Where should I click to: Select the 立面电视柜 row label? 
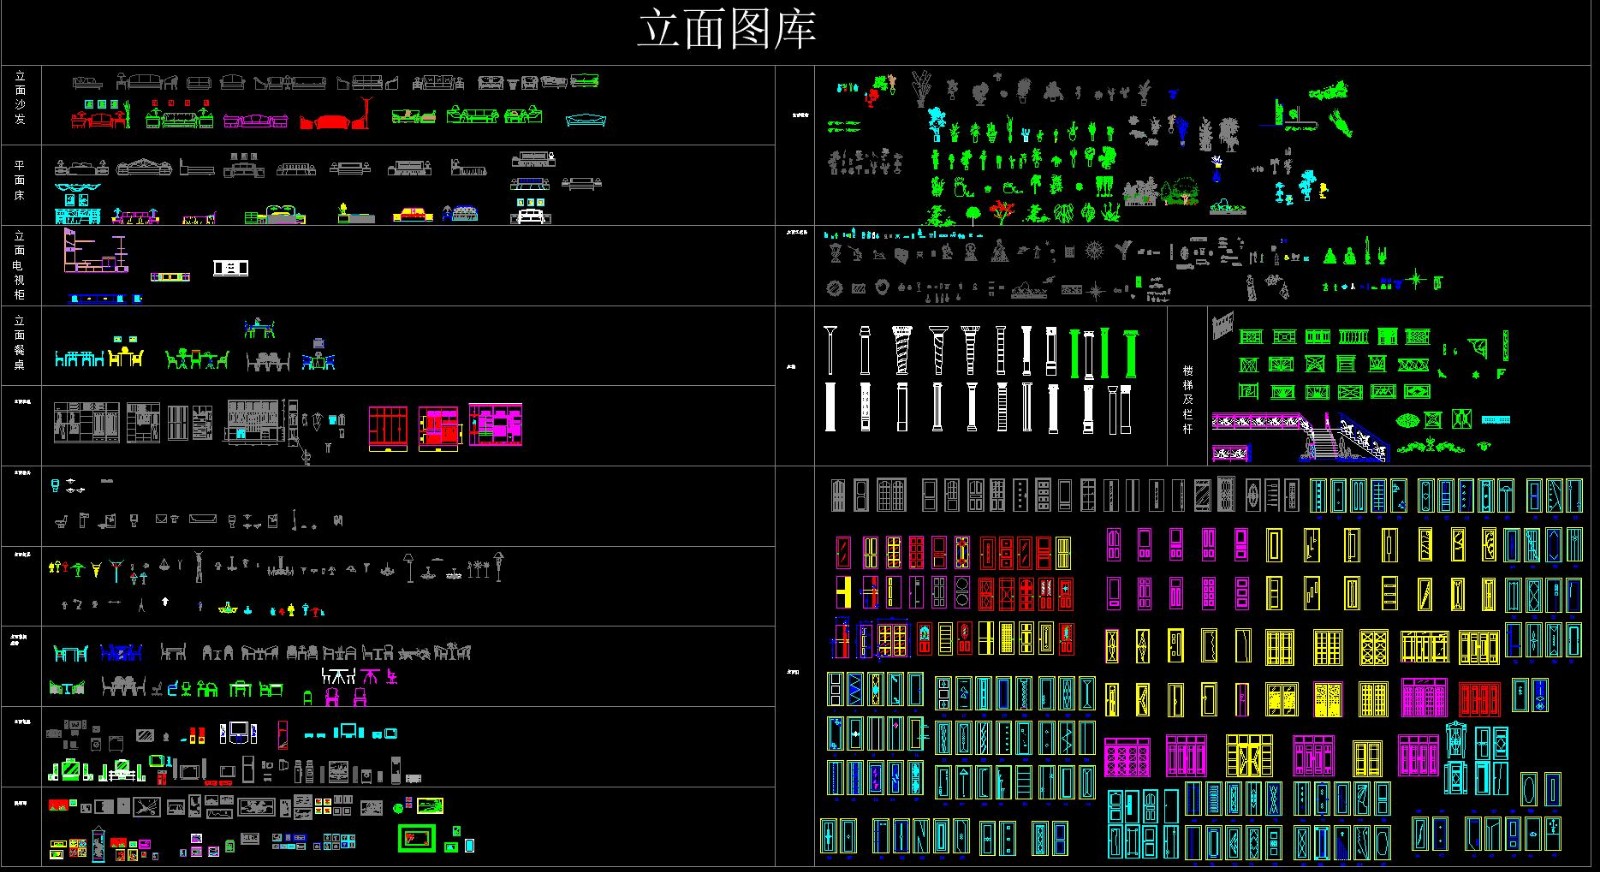pos(20,265)
